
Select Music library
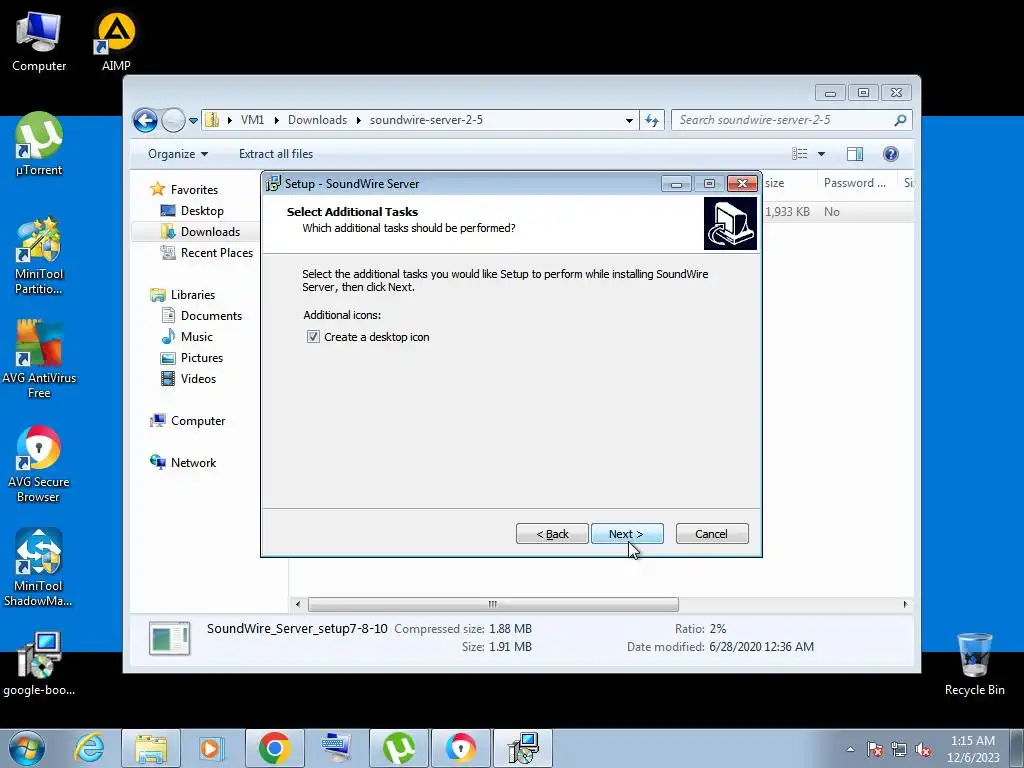197,337
